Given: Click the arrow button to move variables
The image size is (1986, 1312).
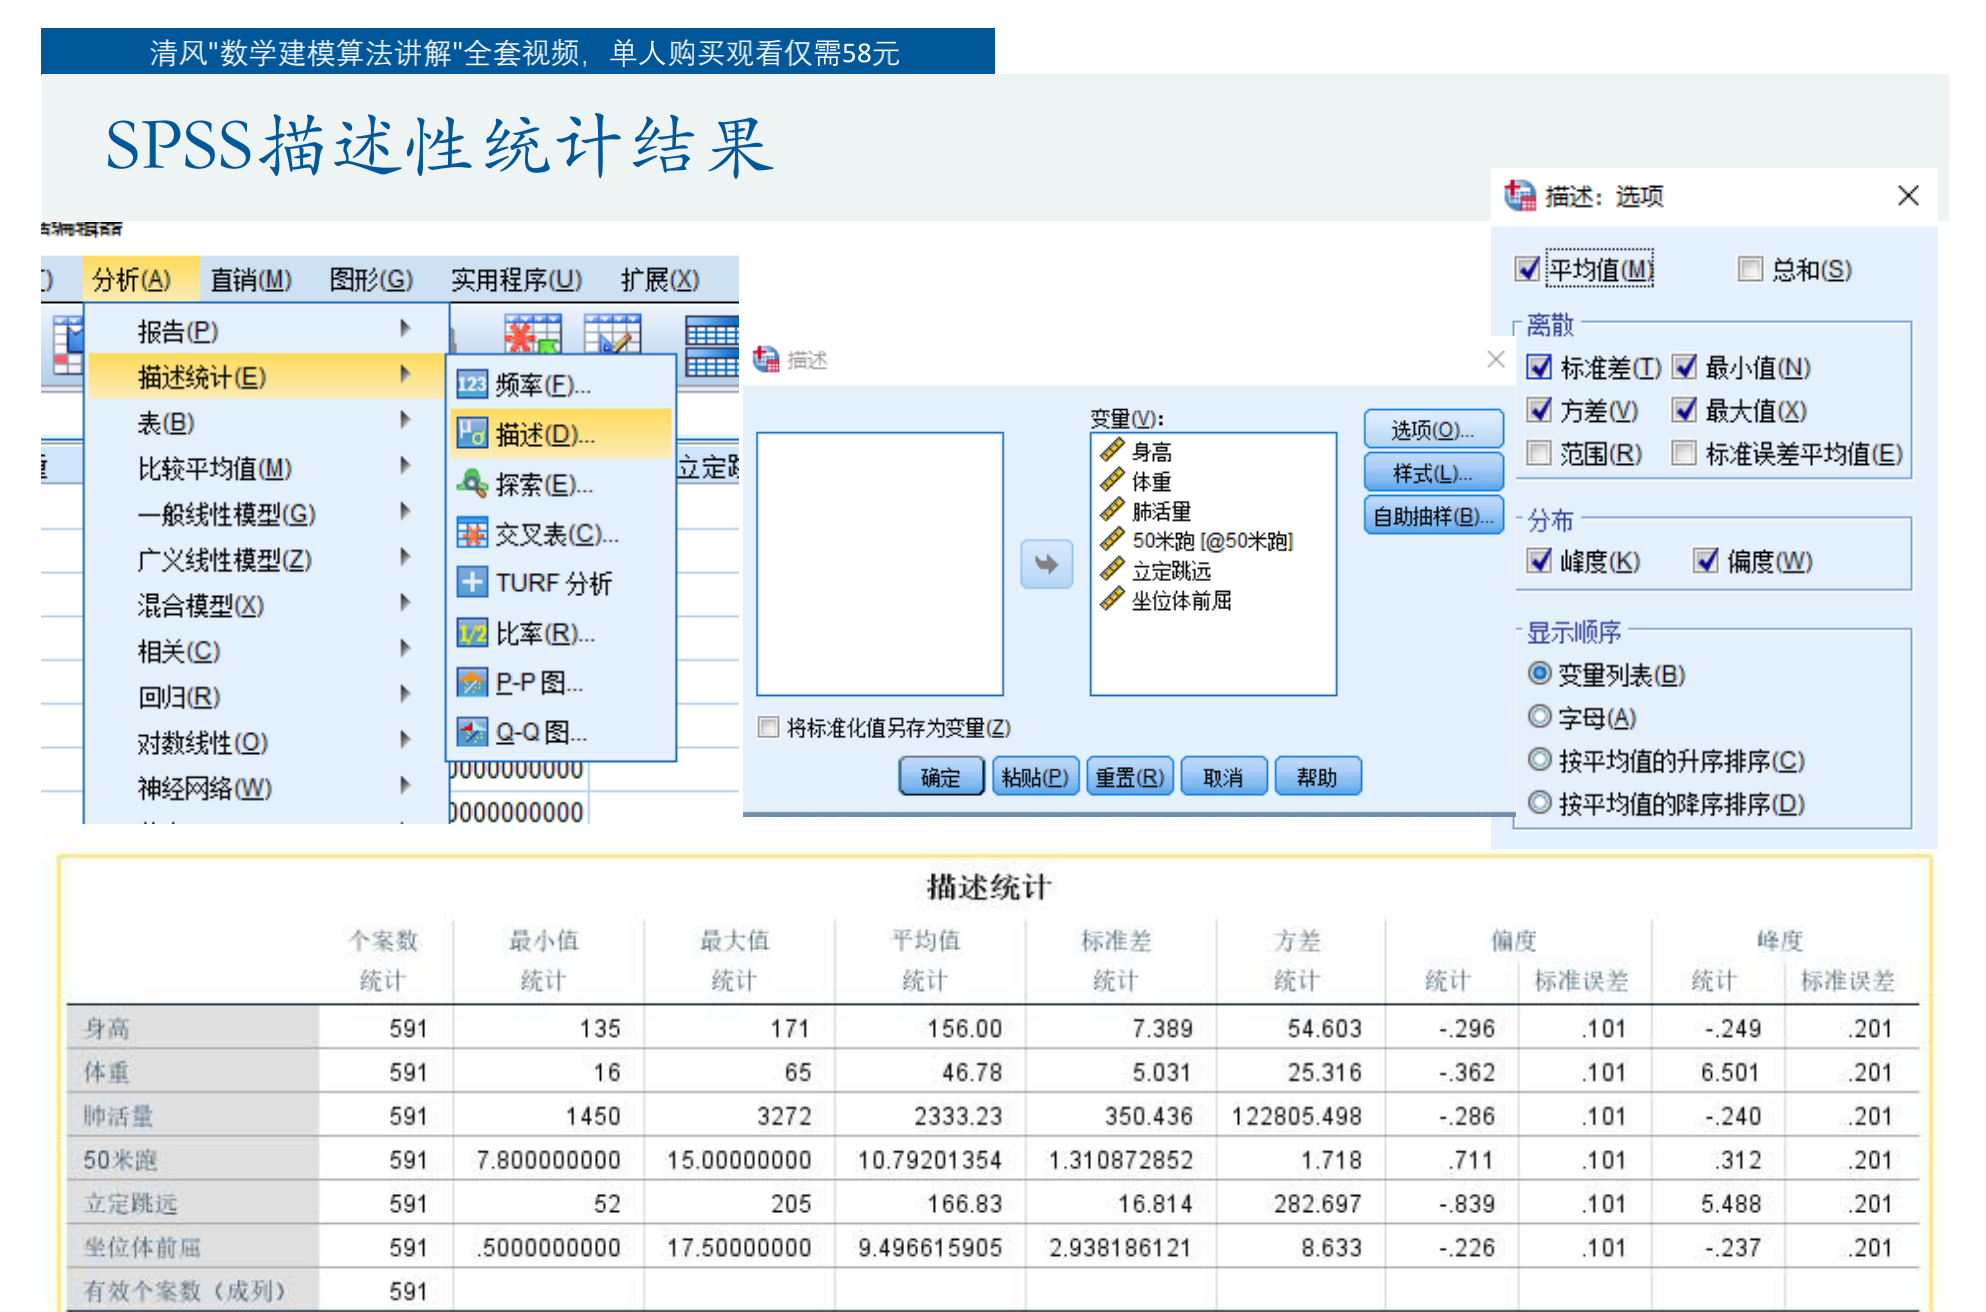Looking at the screenshot, I should tap(1046, 565).
